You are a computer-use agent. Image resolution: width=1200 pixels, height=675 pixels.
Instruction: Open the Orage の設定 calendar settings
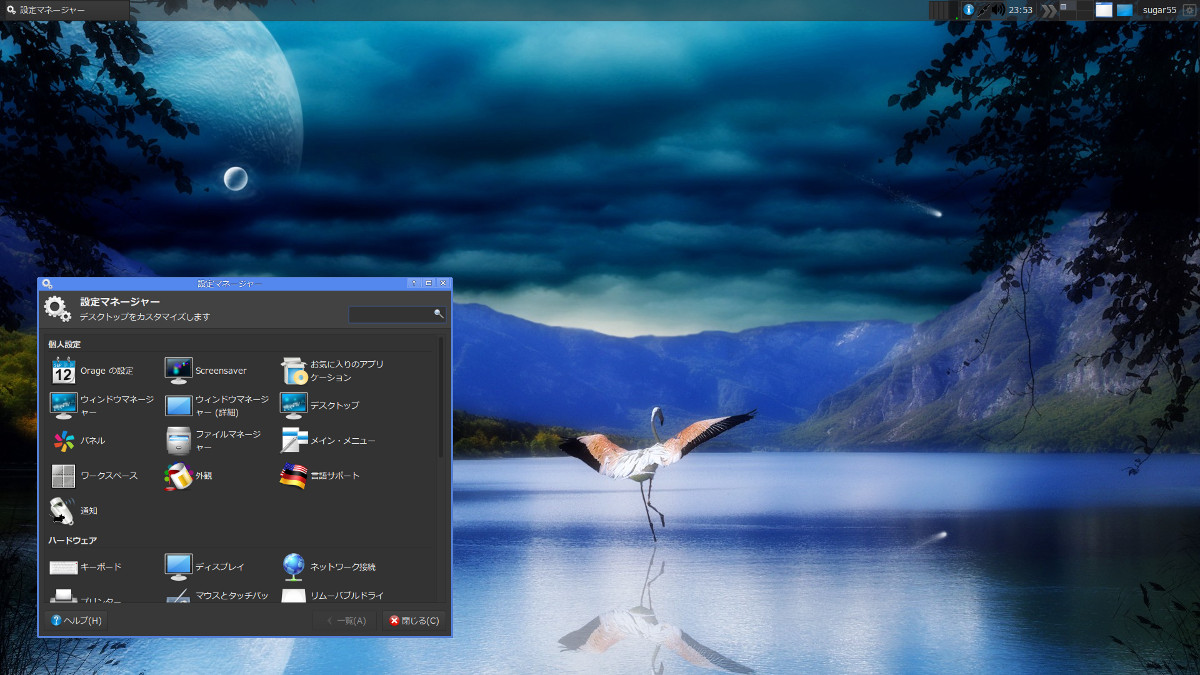(x=92, y=371)
